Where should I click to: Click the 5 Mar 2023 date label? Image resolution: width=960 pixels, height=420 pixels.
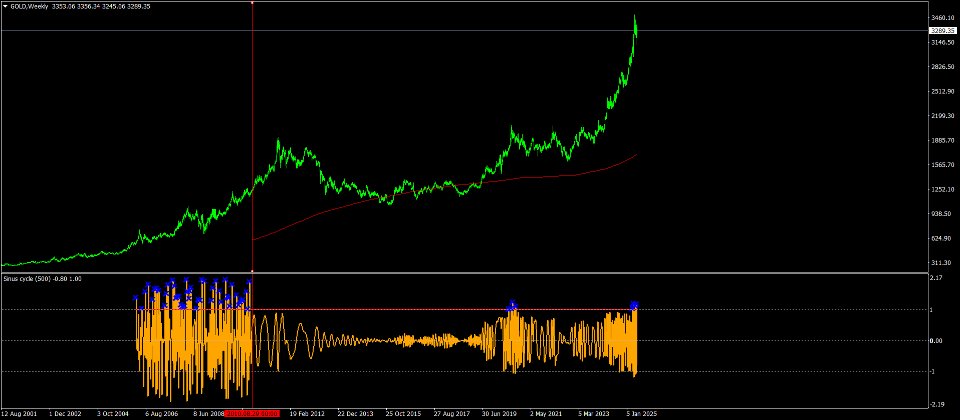594,413
